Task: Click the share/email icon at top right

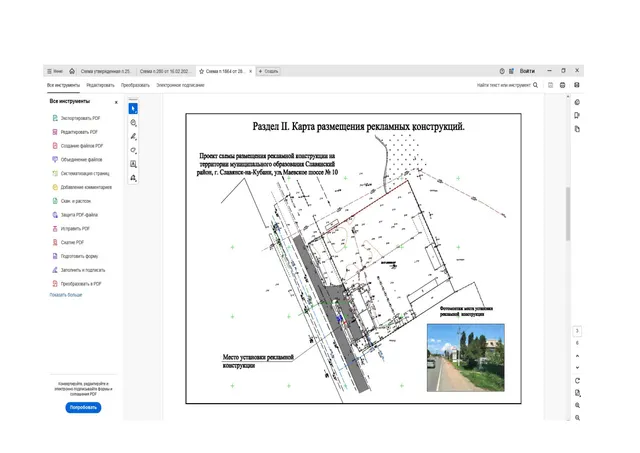Action: click(x=577, y=85)
